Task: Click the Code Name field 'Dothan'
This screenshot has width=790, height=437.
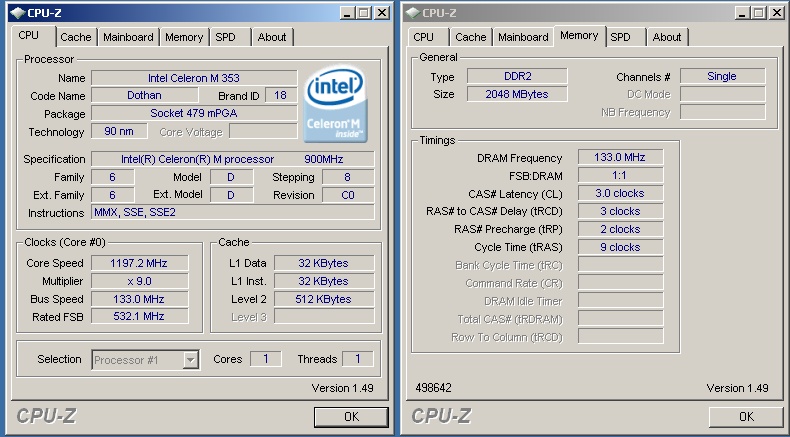Action: pyautogui.click(x=145, y=95)
